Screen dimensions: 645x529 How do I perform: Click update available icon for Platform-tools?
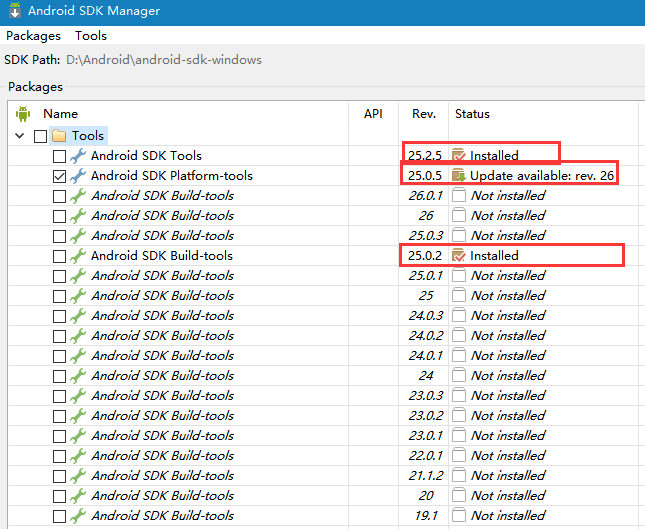pos(459,176)
